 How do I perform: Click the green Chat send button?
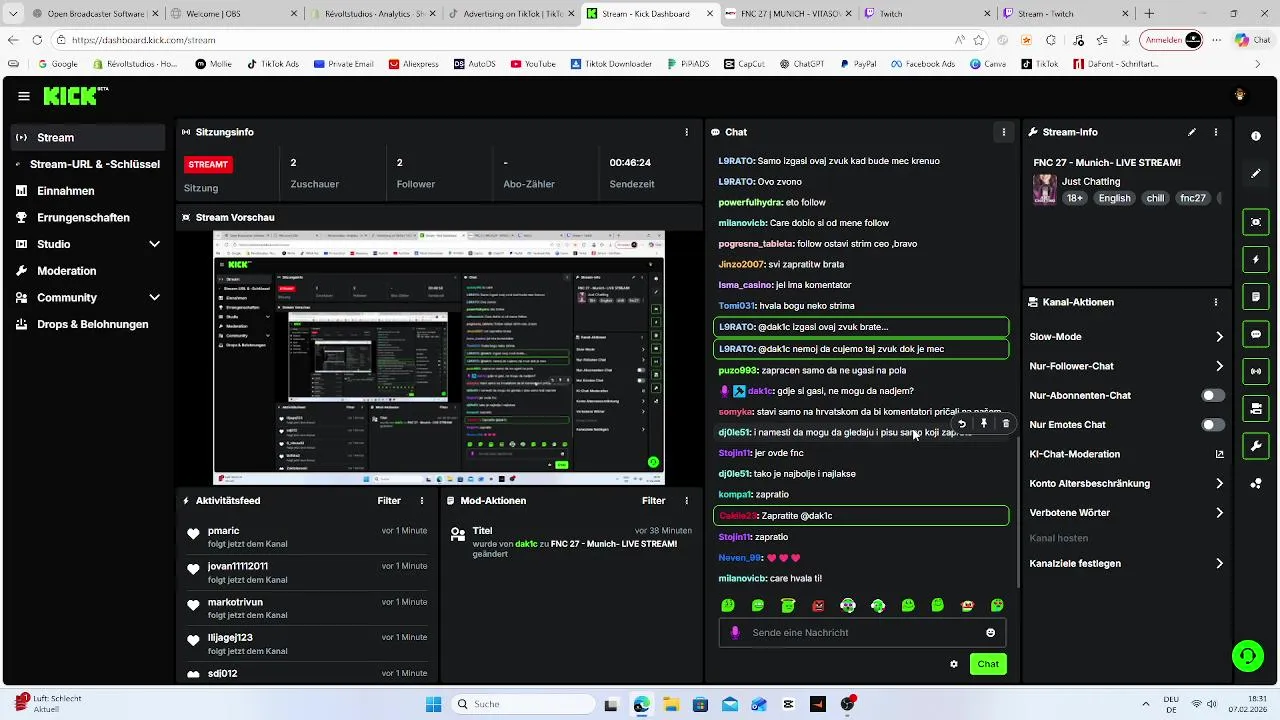click(988, 664)
